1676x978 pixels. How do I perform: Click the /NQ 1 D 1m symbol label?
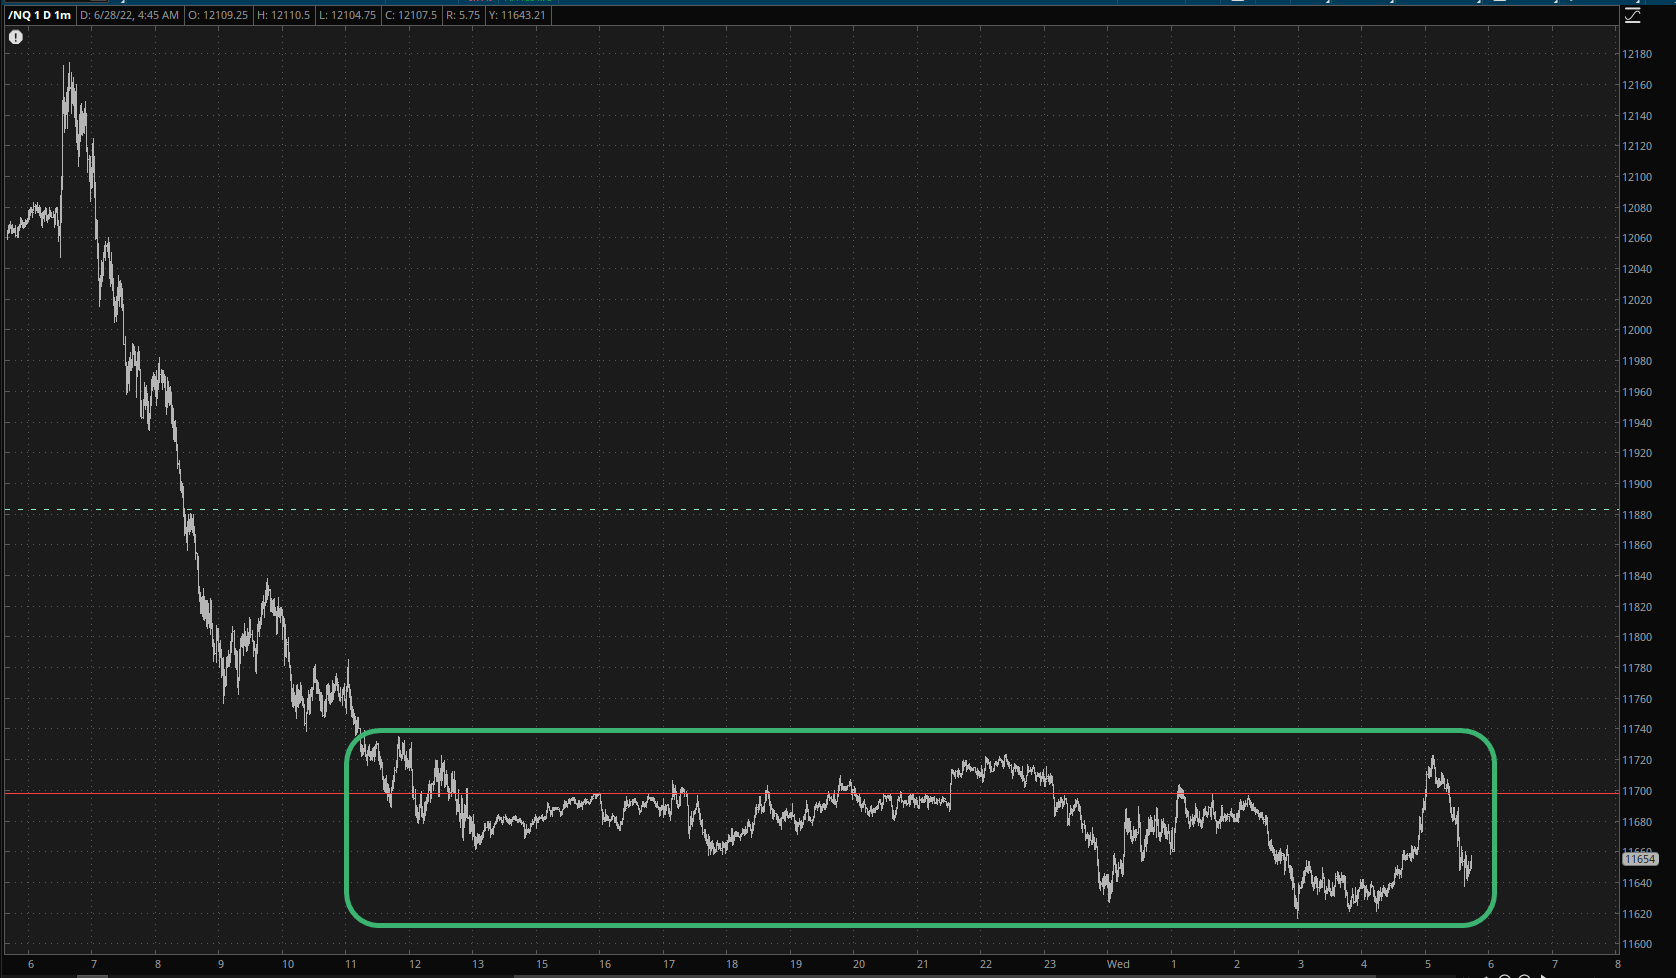tap(40, 15)
